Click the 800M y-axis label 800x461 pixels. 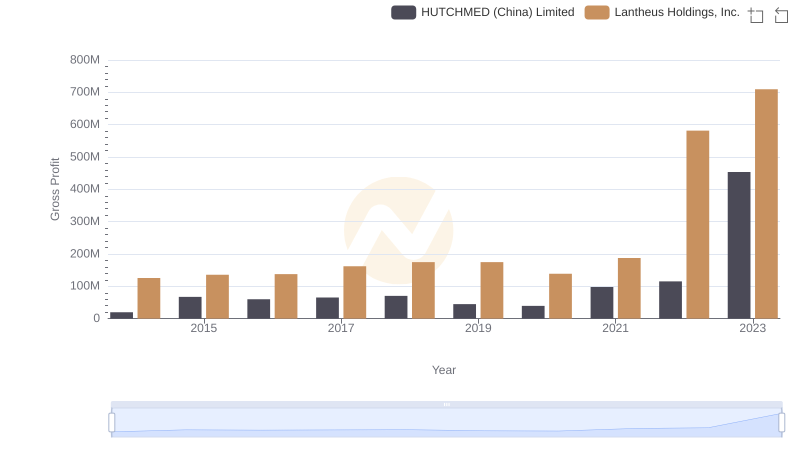[85, 60]
